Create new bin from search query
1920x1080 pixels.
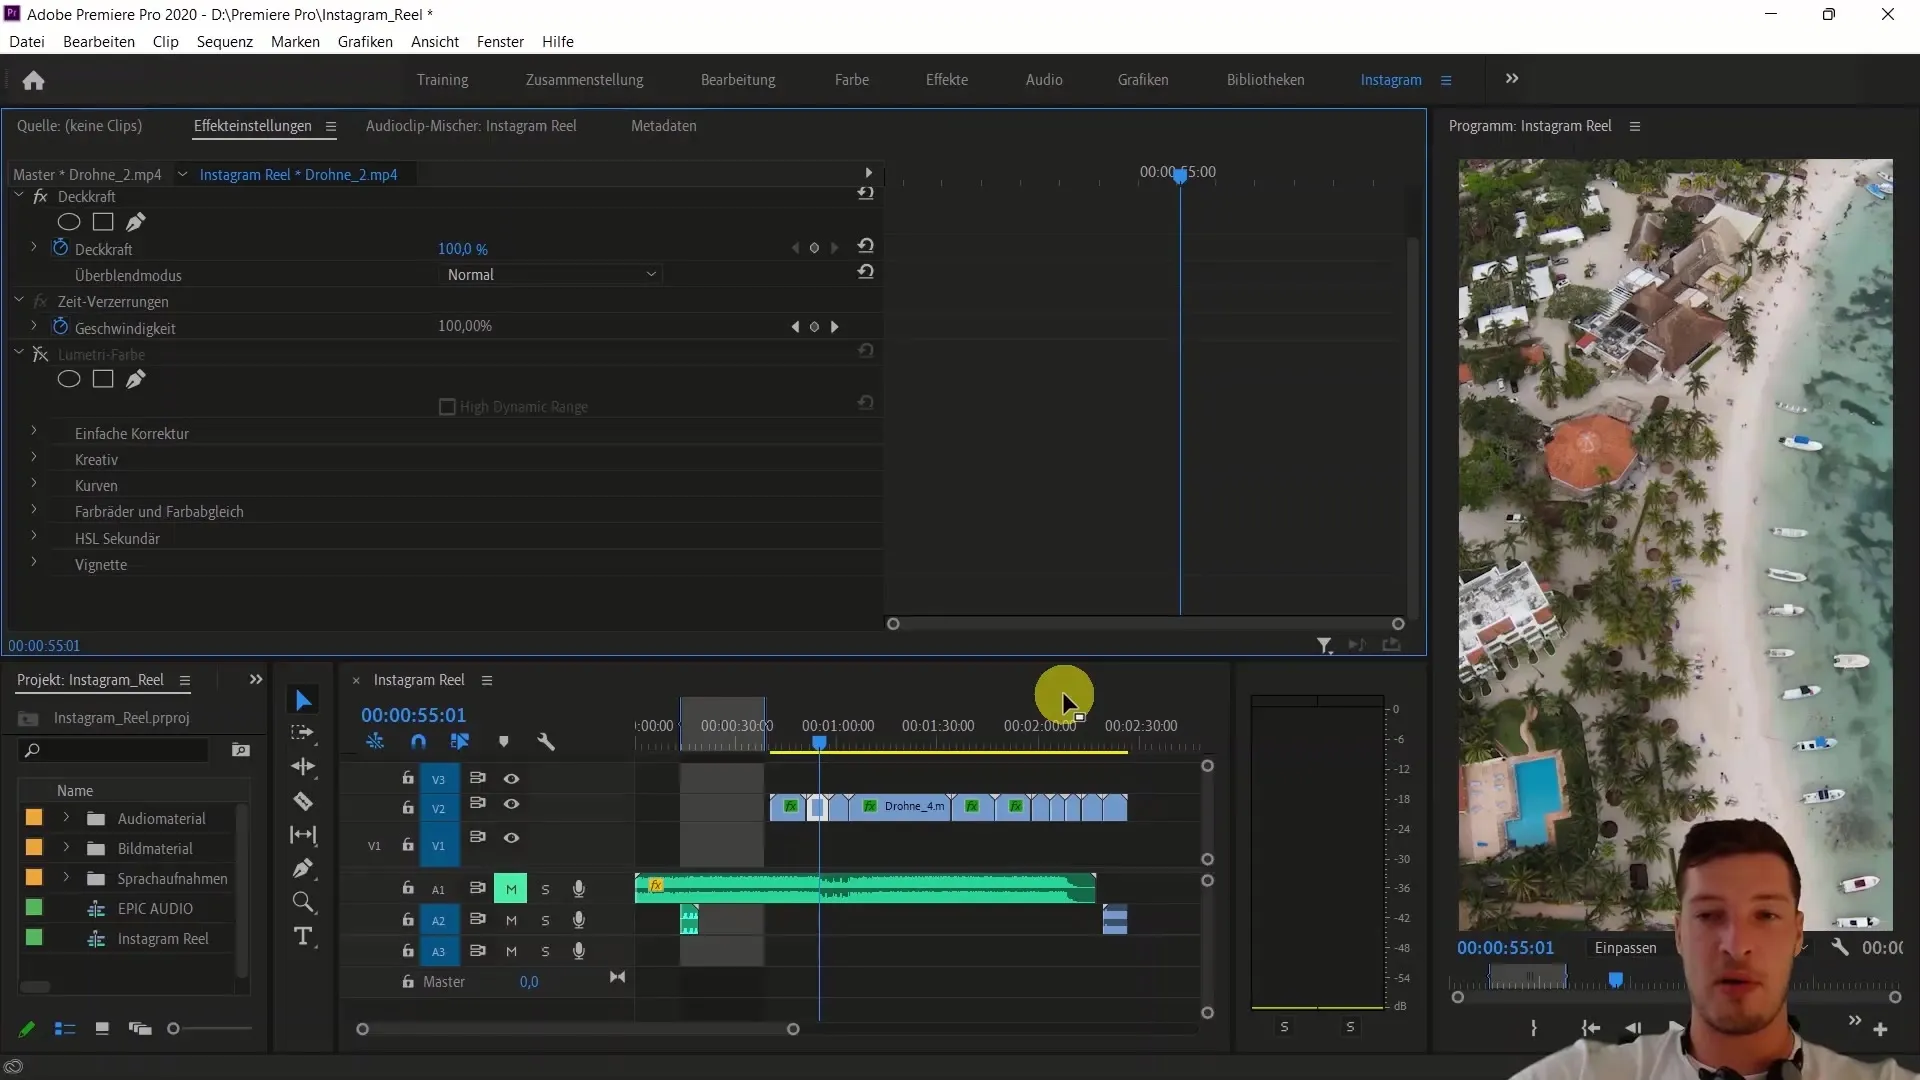(x=240, y=750)
